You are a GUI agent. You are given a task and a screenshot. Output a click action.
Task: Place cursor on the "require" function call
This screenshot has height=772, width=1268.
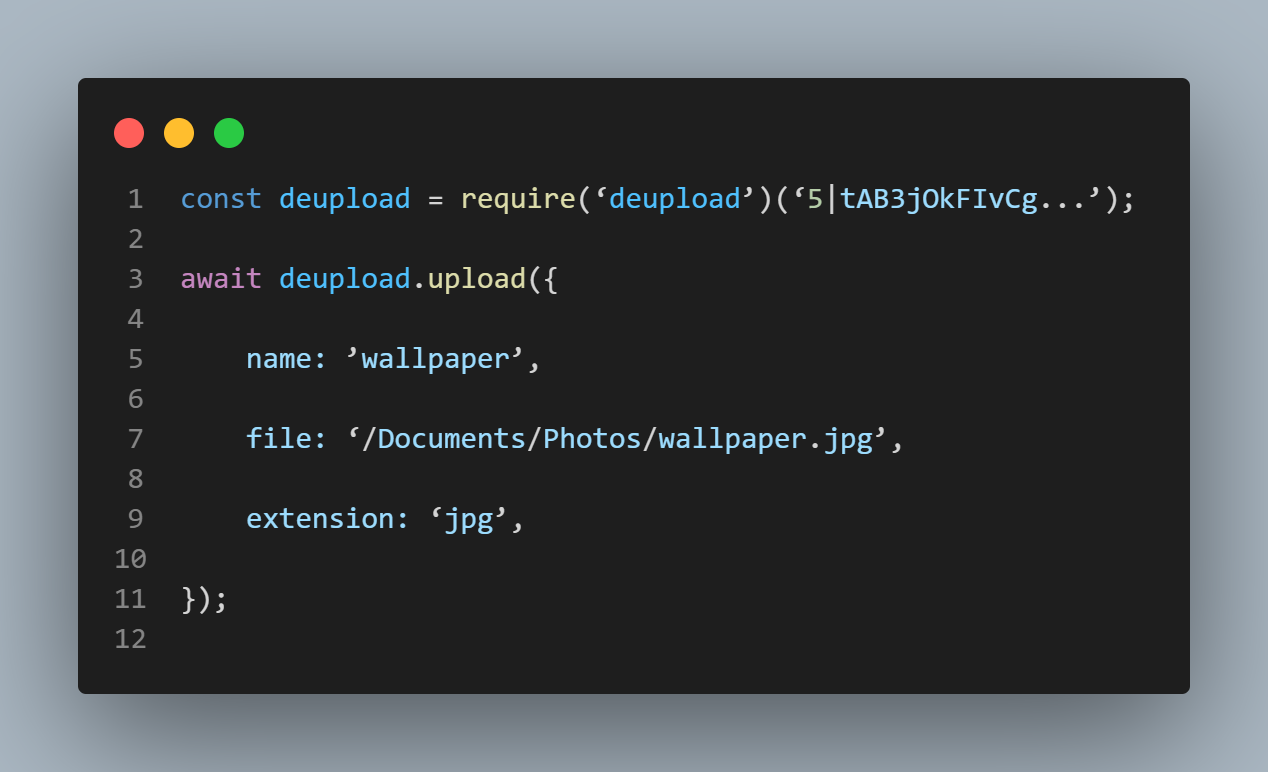pos(517,199)
